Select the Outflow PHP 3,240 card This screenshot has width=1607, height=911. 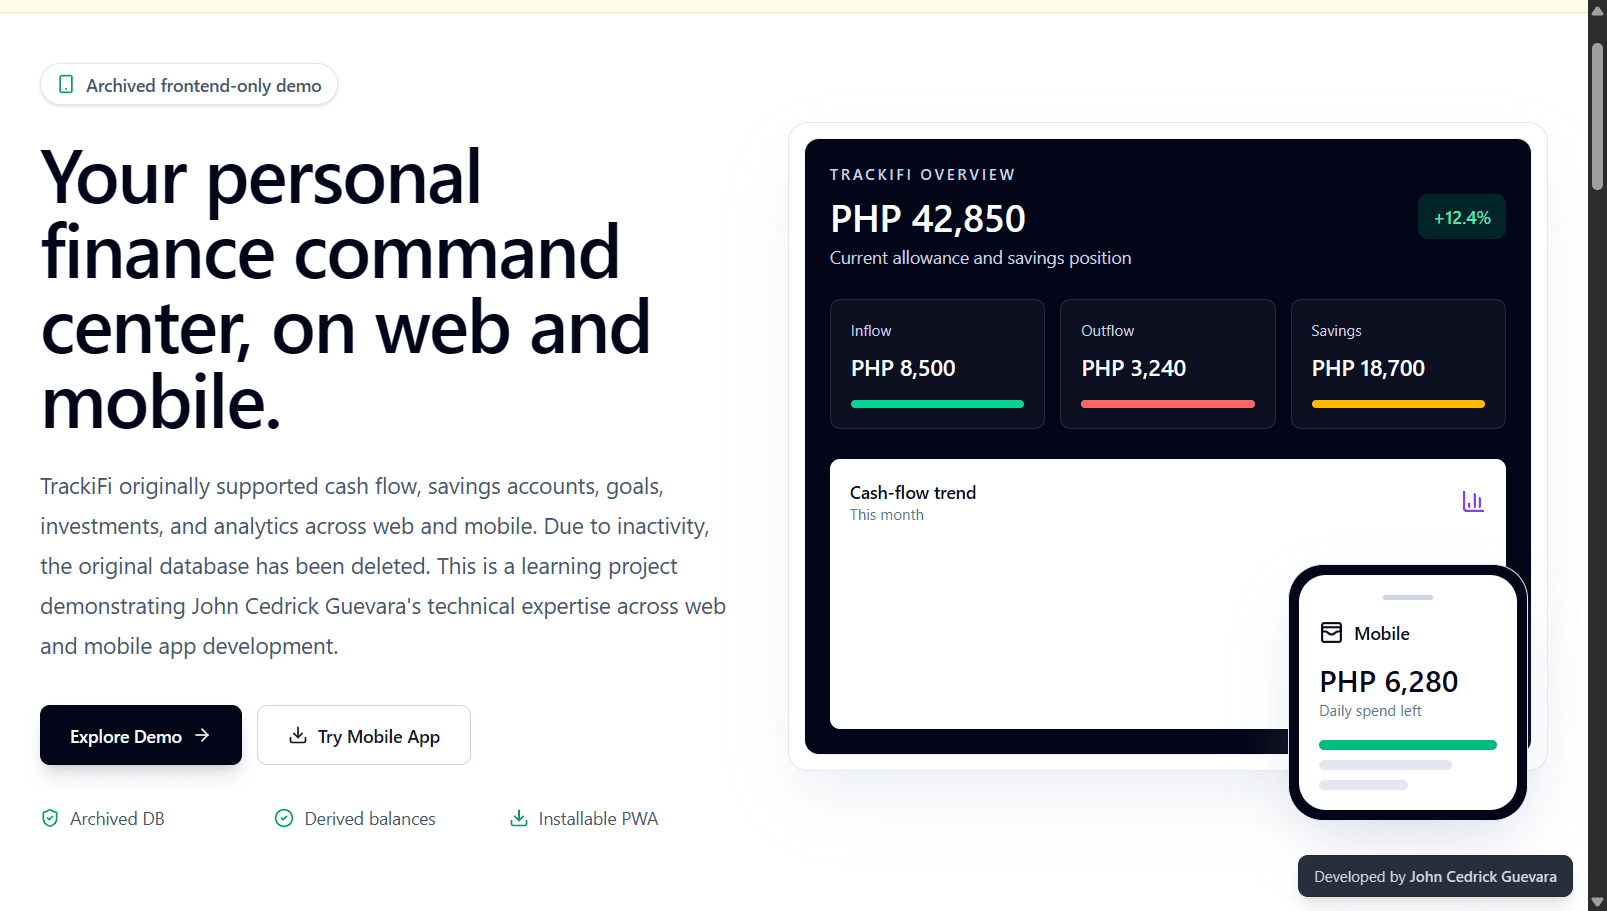point(1168,364)
